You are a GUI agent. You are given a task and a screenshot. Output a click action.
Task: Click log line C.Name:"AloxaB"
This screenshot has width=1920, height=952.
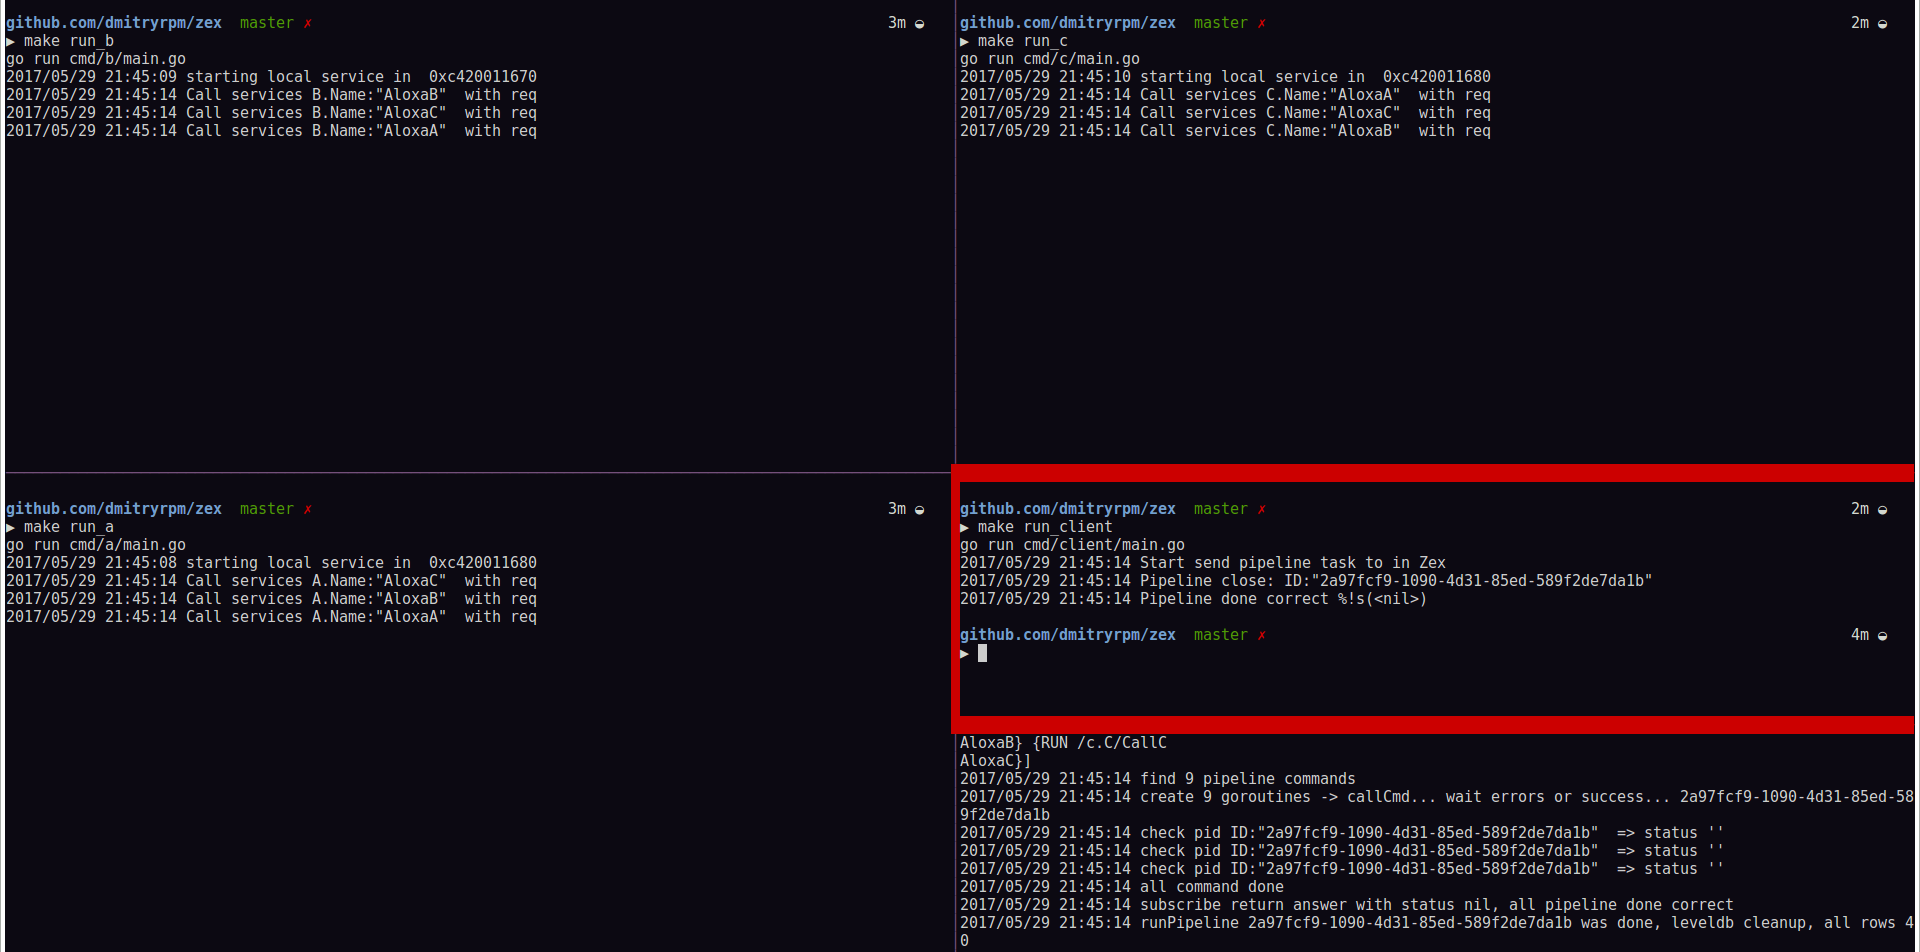click(1226, 131)
